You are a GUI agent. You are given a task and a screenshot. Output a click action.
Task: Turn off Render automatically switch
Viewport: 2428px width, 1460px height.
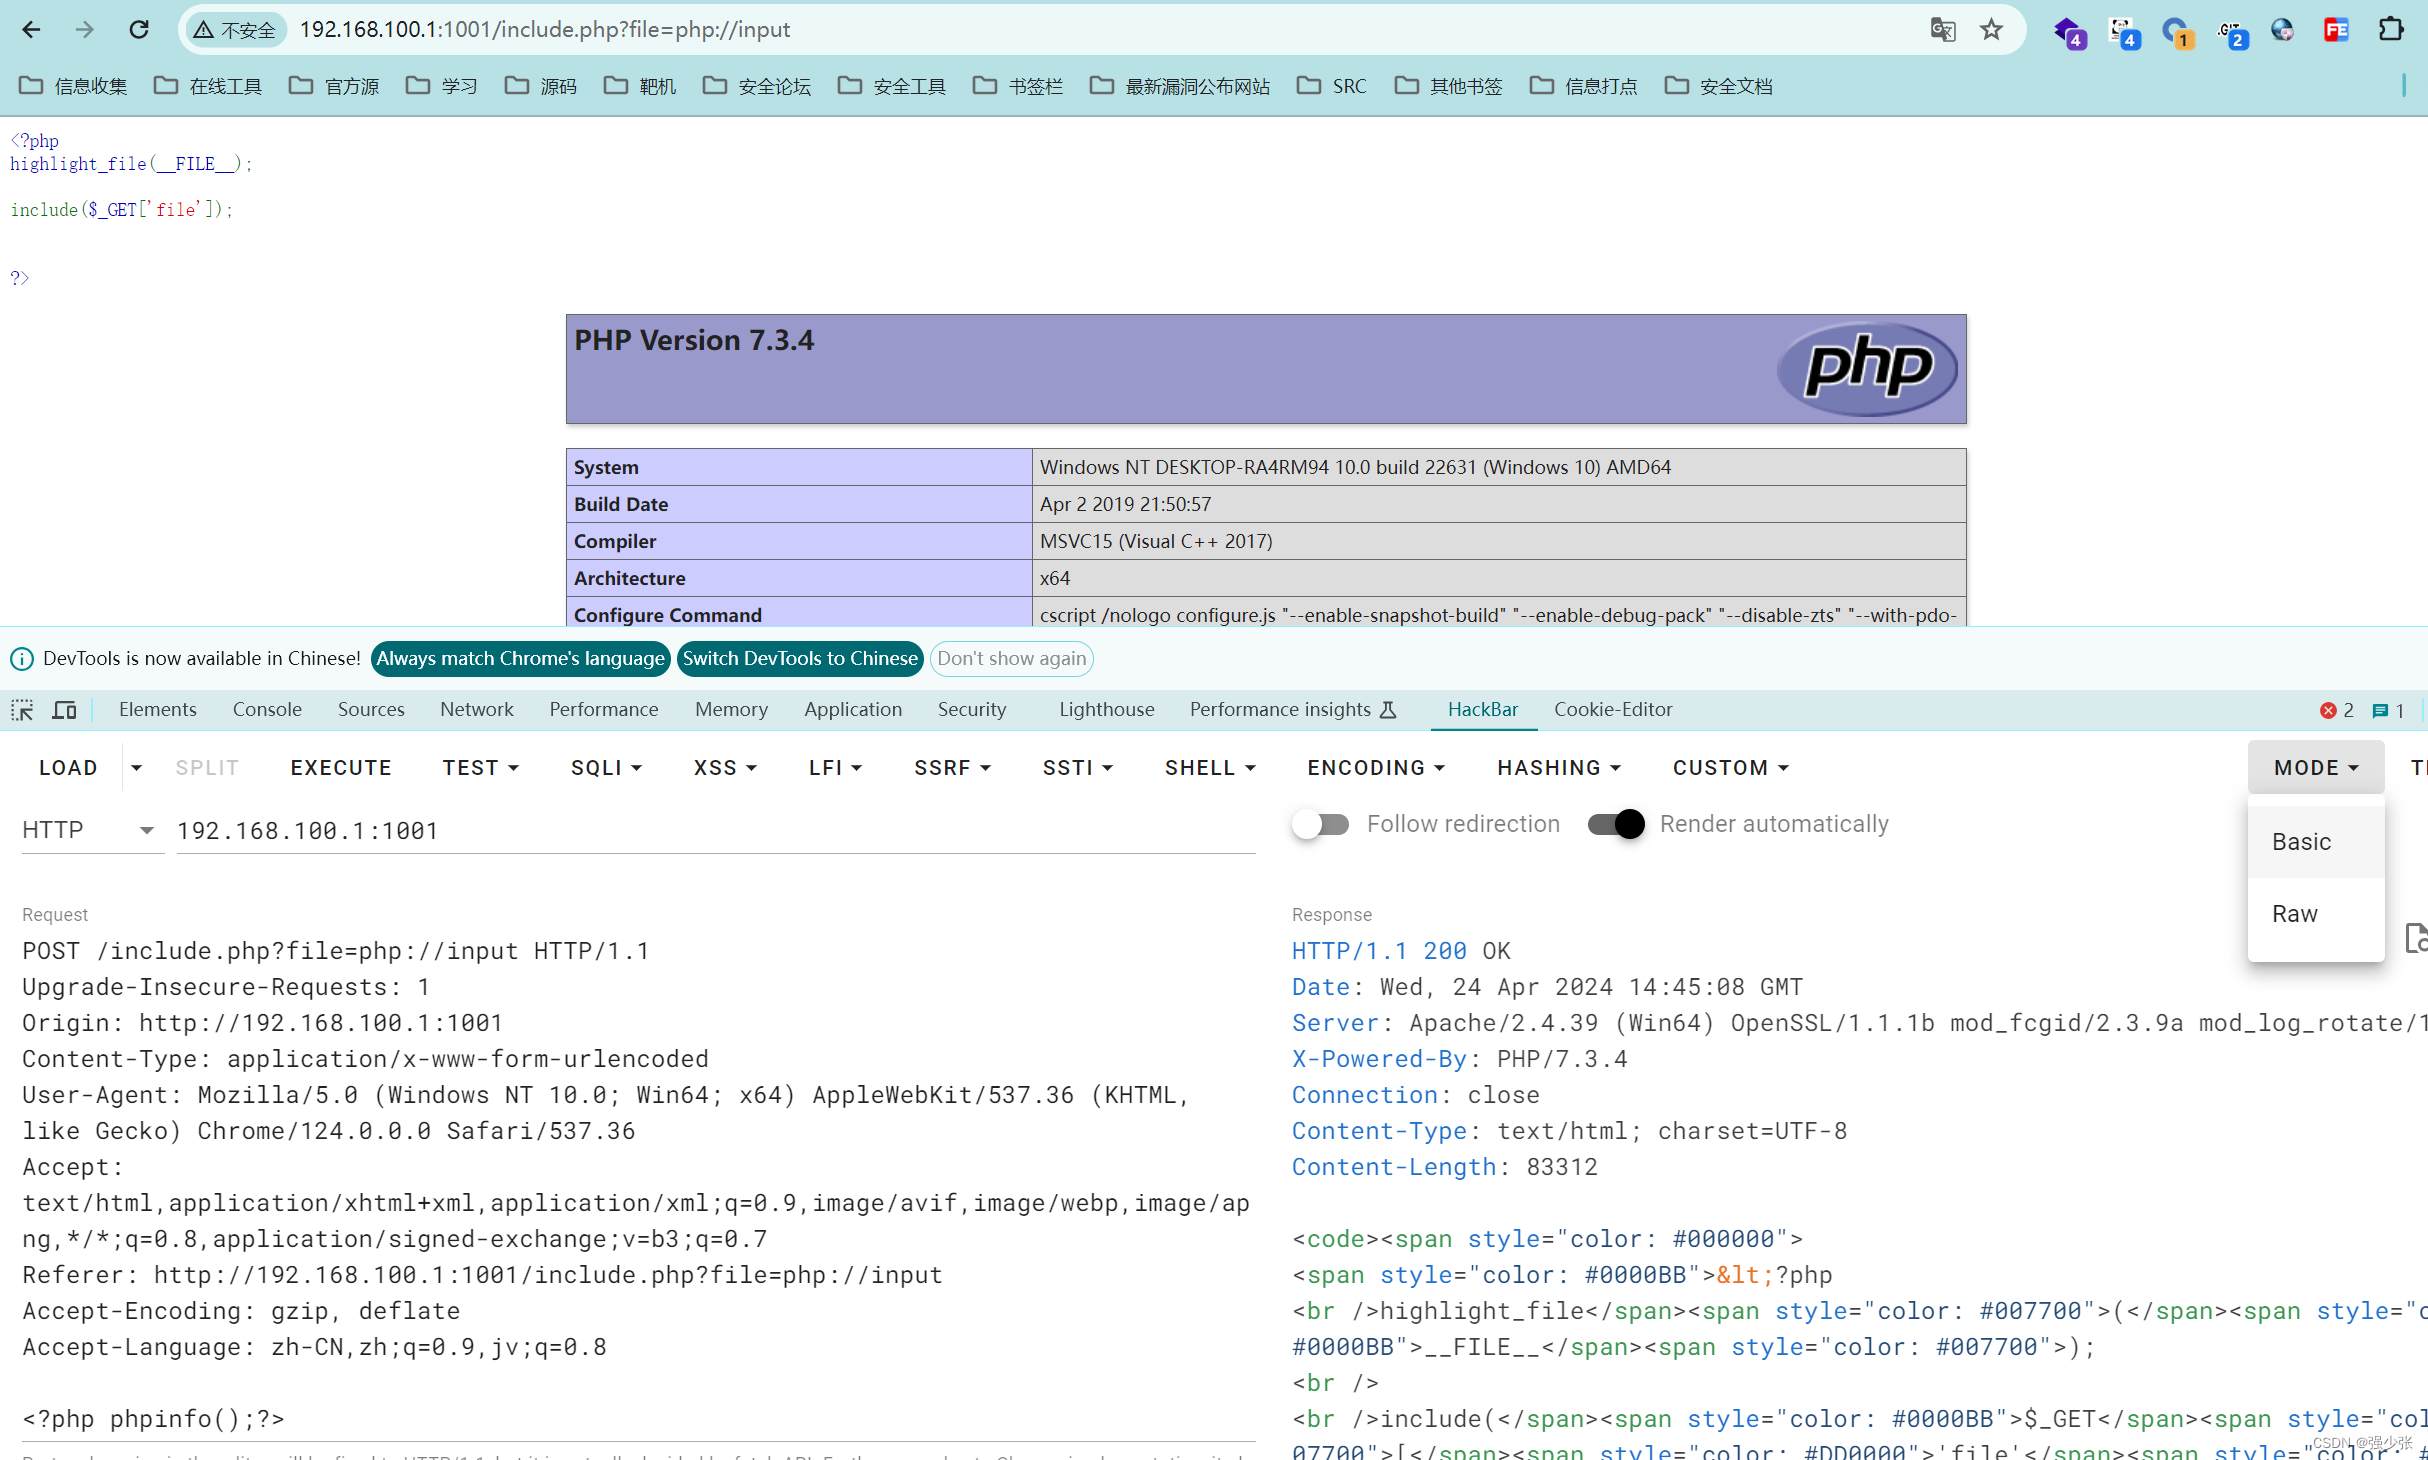point(1616,824)
